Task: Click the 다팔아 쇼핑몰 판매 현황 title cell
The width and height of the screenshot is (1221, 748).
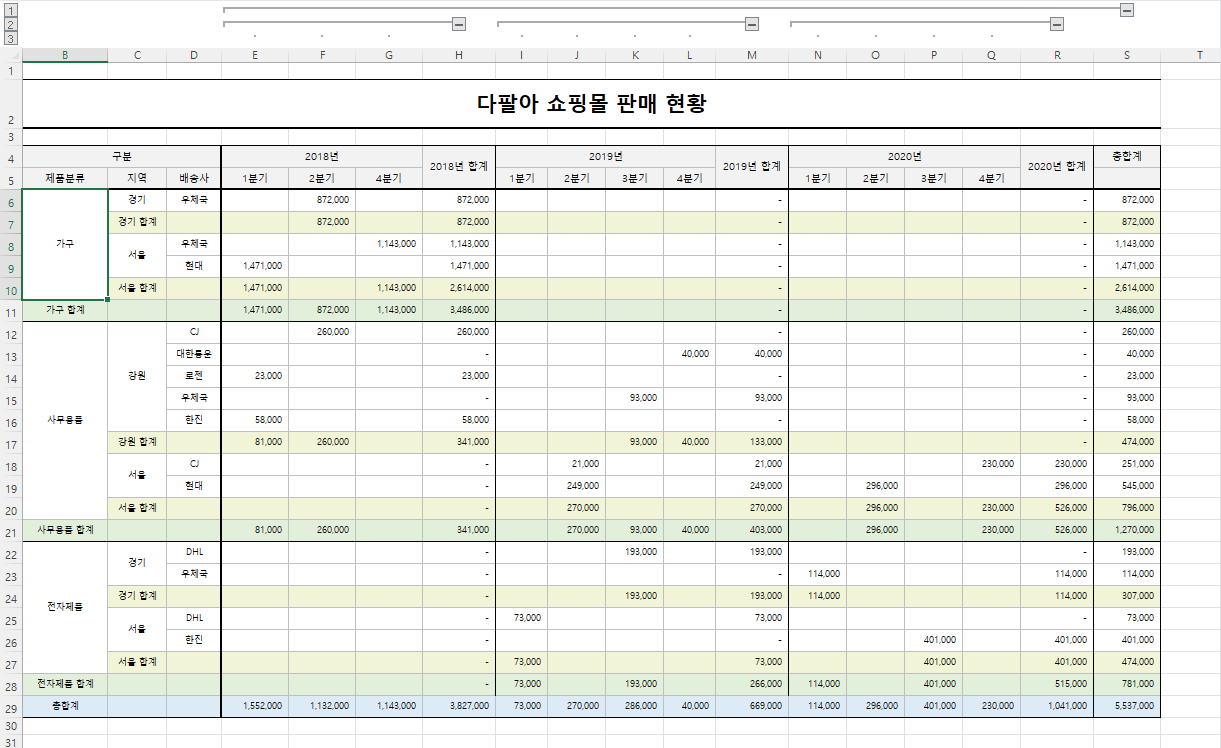Action: 591,104
